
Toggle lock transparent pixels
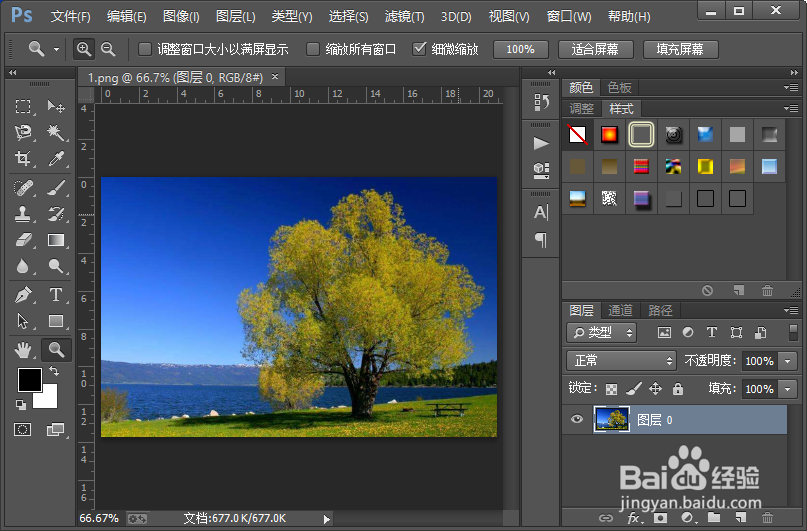click(x=611, y=389)
